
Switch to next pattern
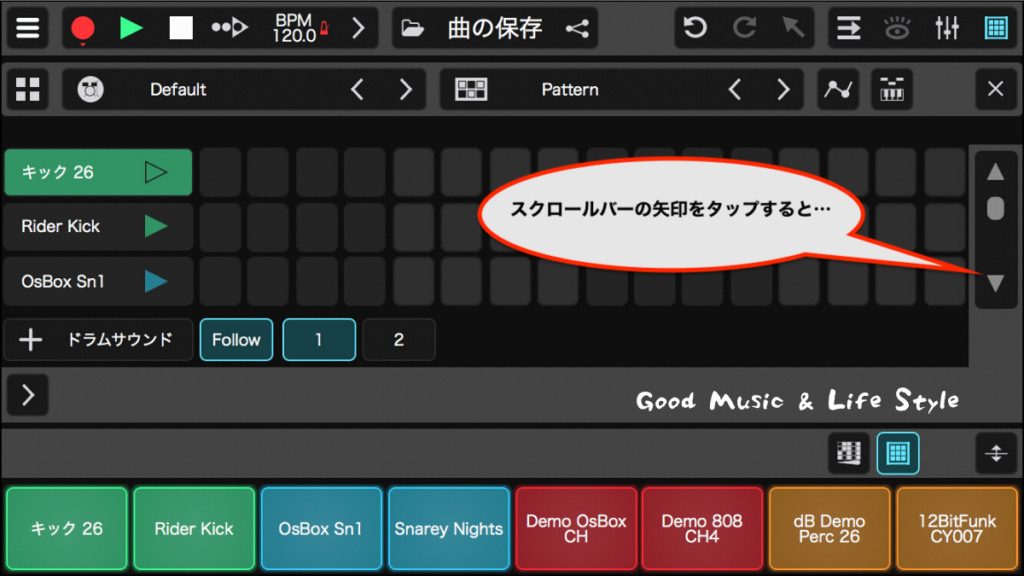click(783, 89)
